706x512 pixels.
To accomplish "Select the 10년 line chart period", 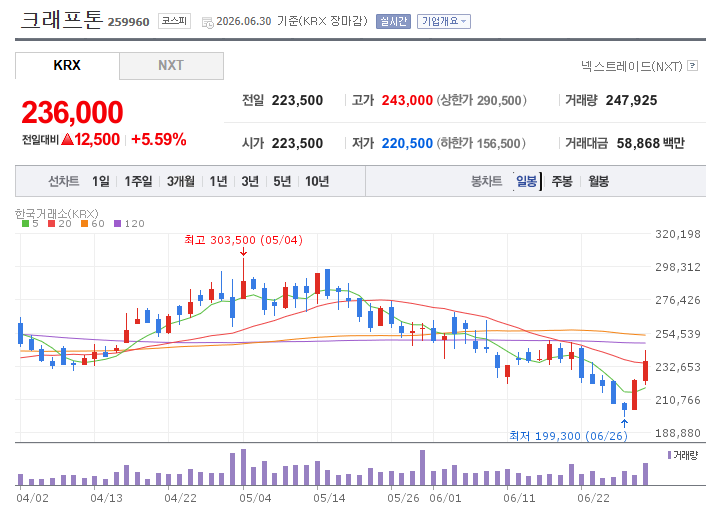I will [x=317, y=181].
